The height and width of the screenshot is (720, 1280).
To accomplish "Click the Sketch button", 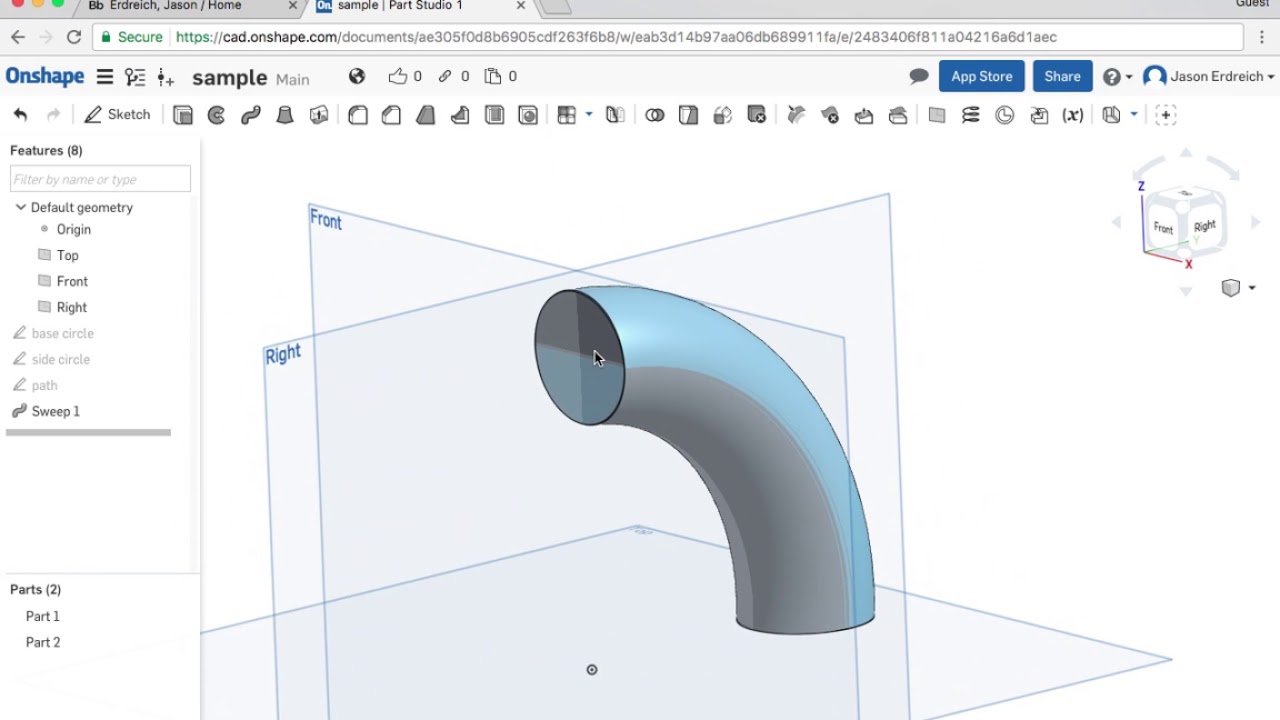I will 118,115.
